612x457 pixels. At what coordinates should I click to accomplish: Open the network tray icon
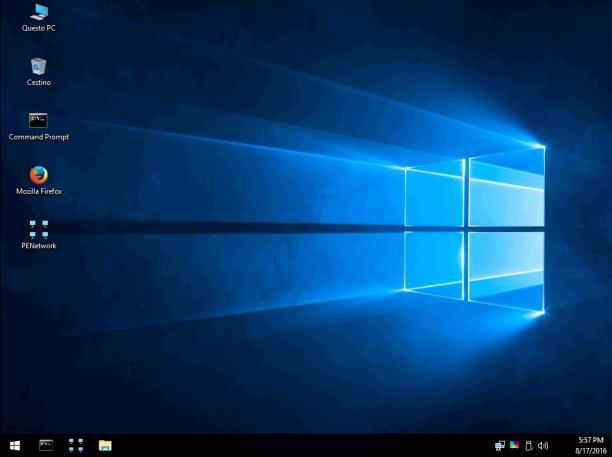pos(500,445)
